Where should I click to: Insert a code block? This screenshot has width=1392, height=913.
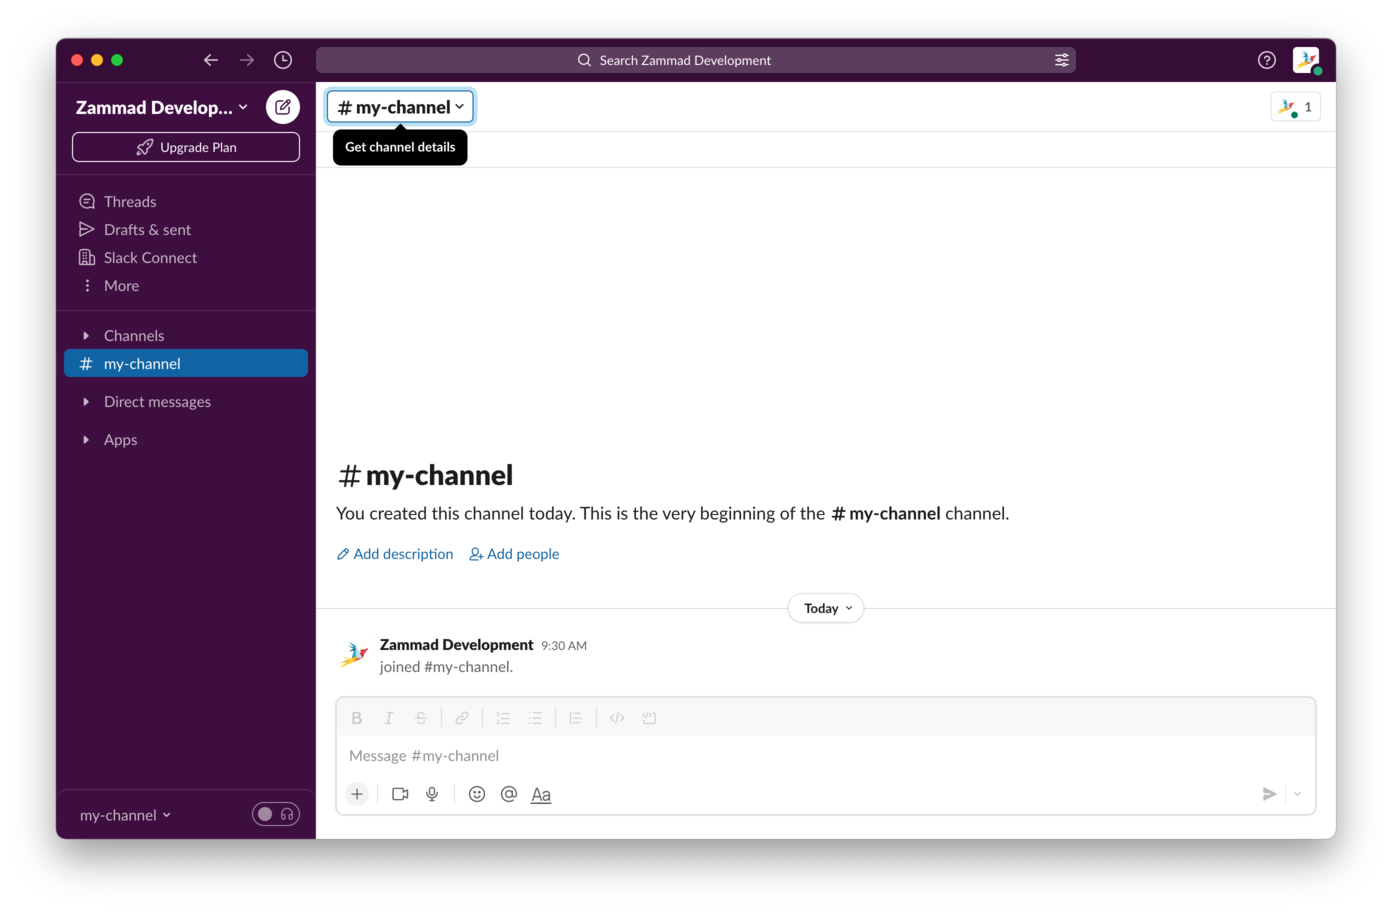pos(649,718)
